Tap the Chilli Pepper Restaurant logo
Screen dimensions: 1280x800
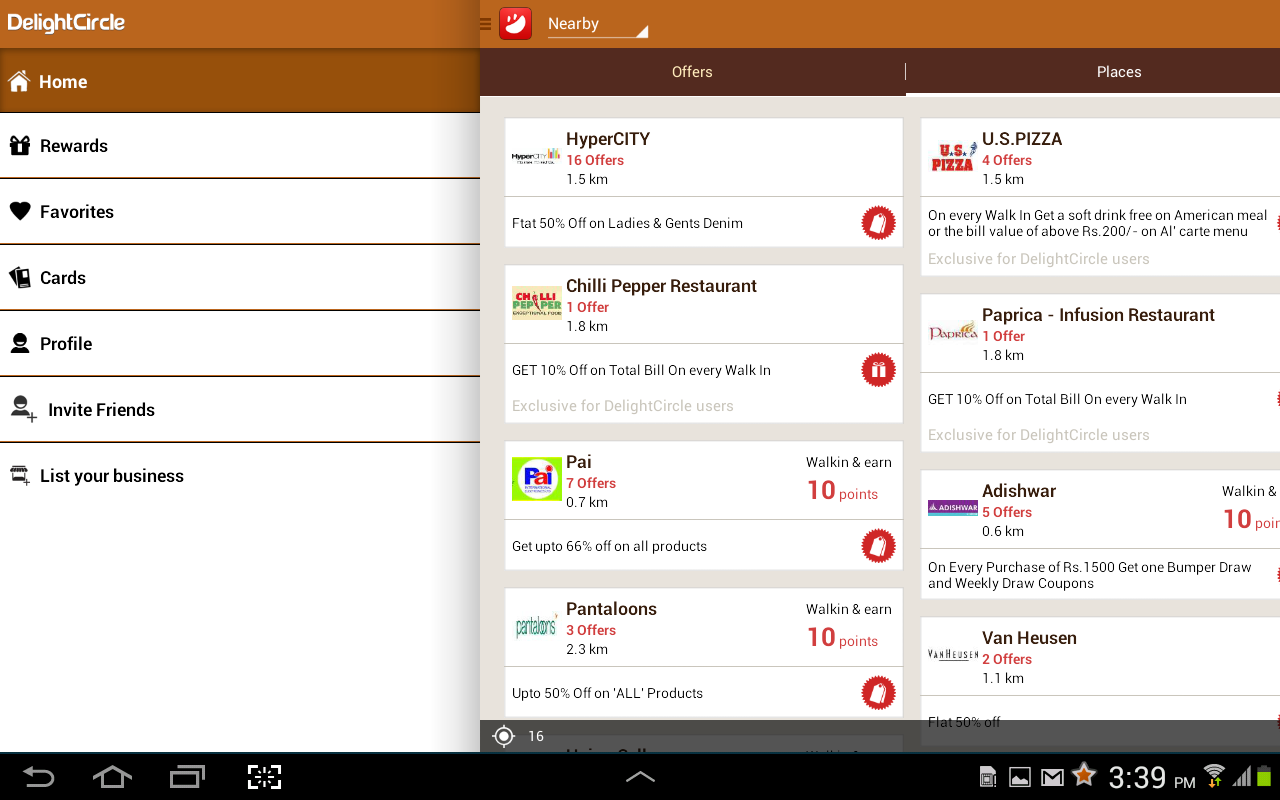pos(537,303)
